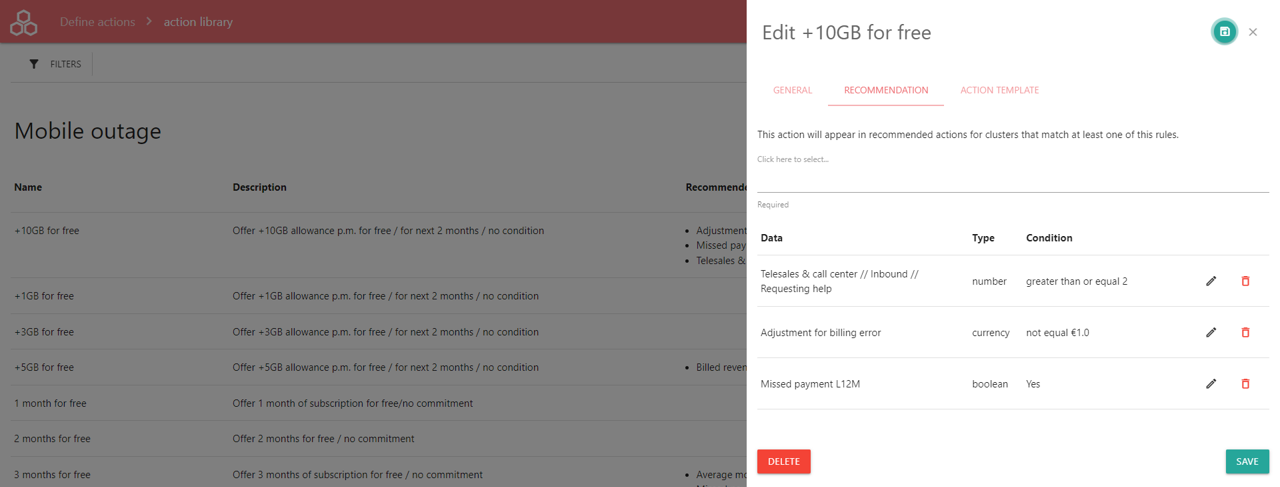Click the red Delete button
Screen dimensions: 1280x487
tap(784, 461)
